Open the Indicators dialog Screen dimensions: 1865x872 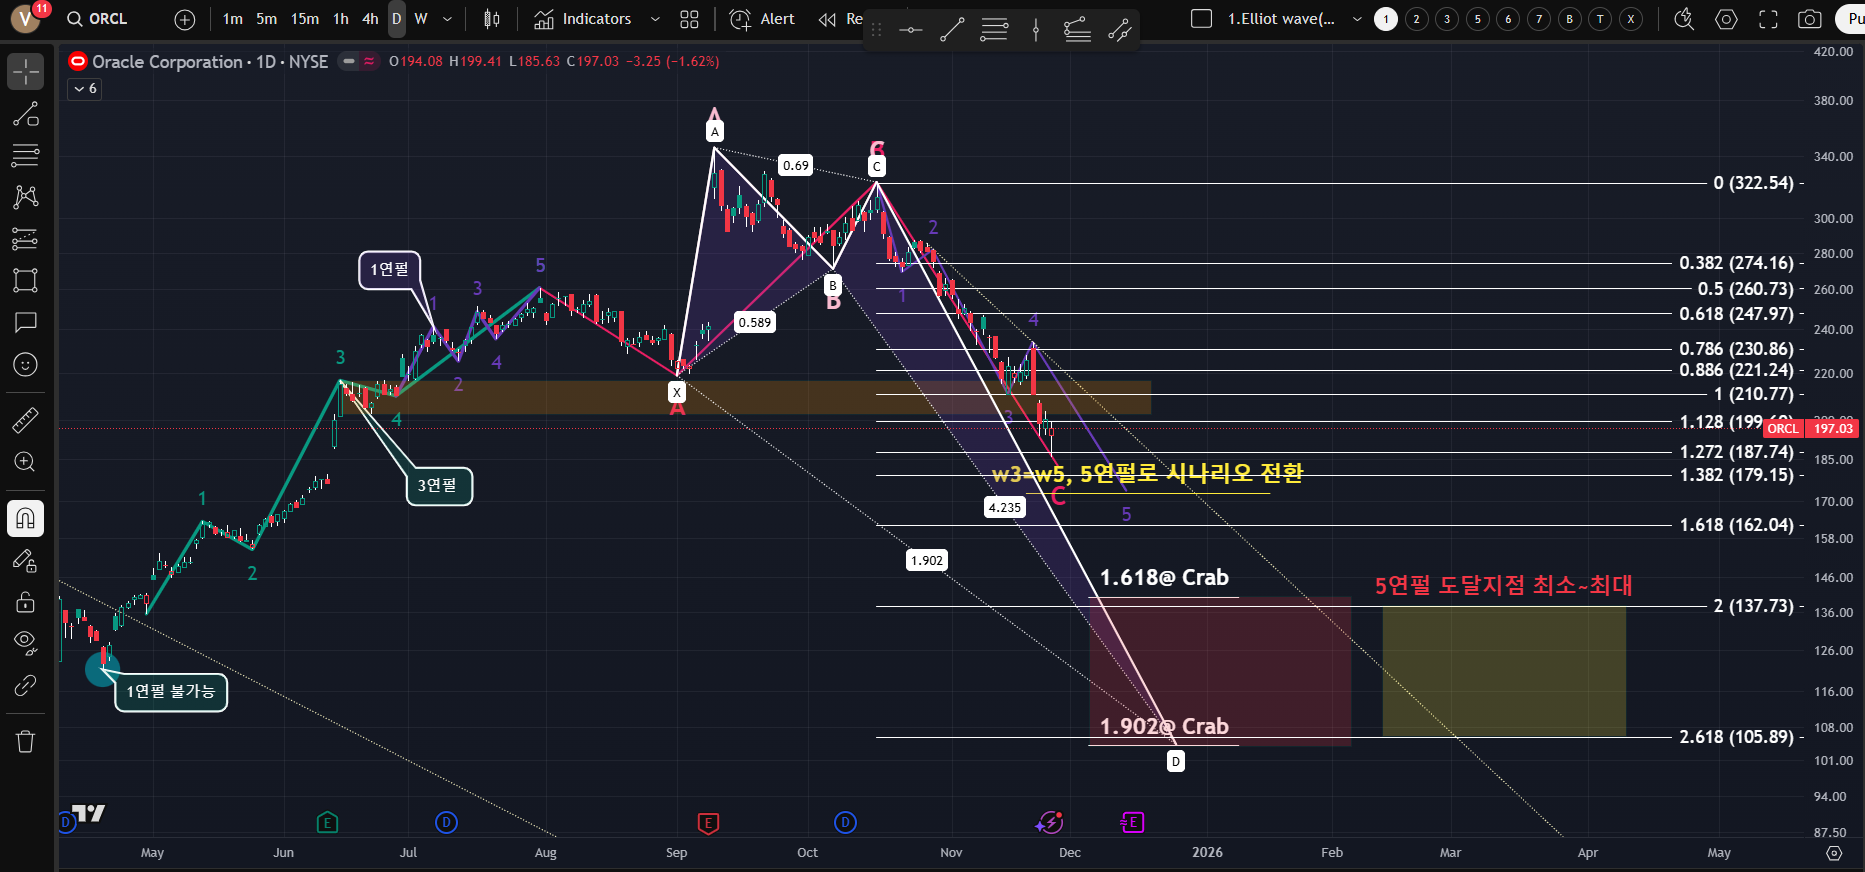coord(583,19)
